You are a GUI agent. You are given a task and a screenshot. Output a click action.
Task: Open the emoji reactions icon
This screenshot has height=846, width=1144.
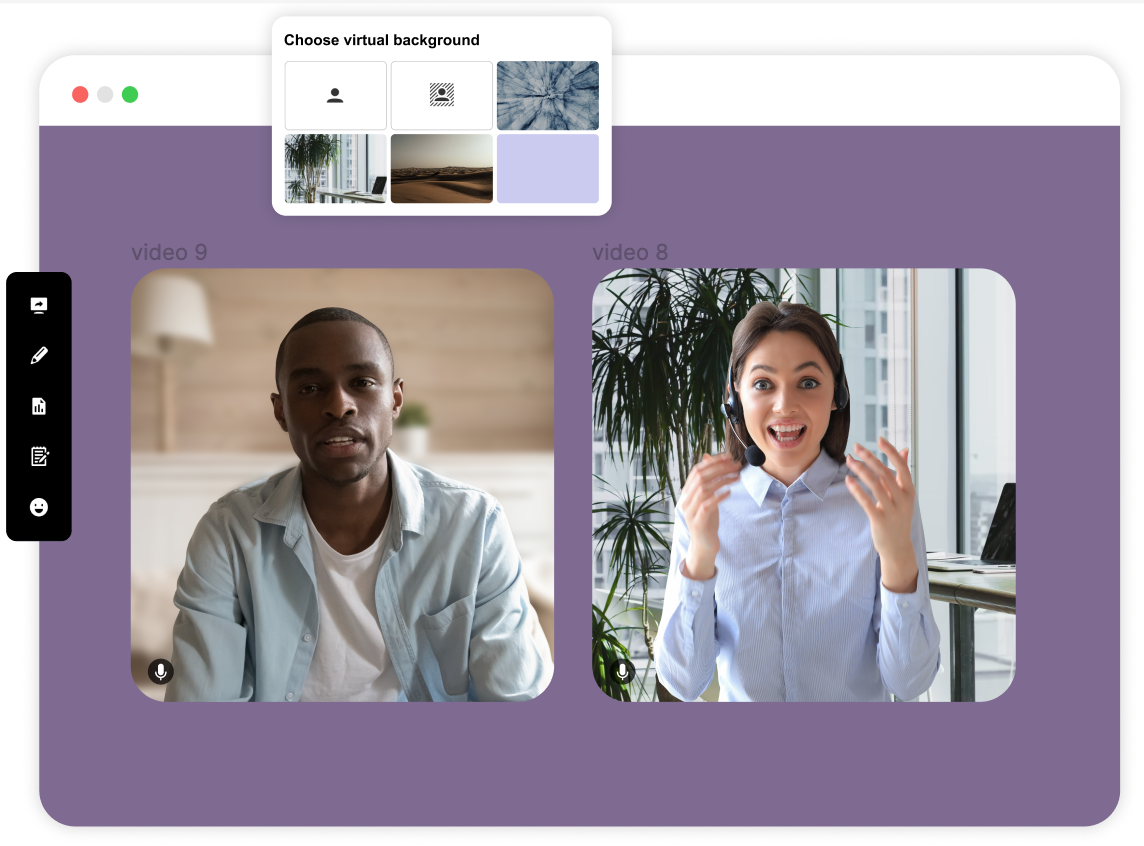pos(38,507)
